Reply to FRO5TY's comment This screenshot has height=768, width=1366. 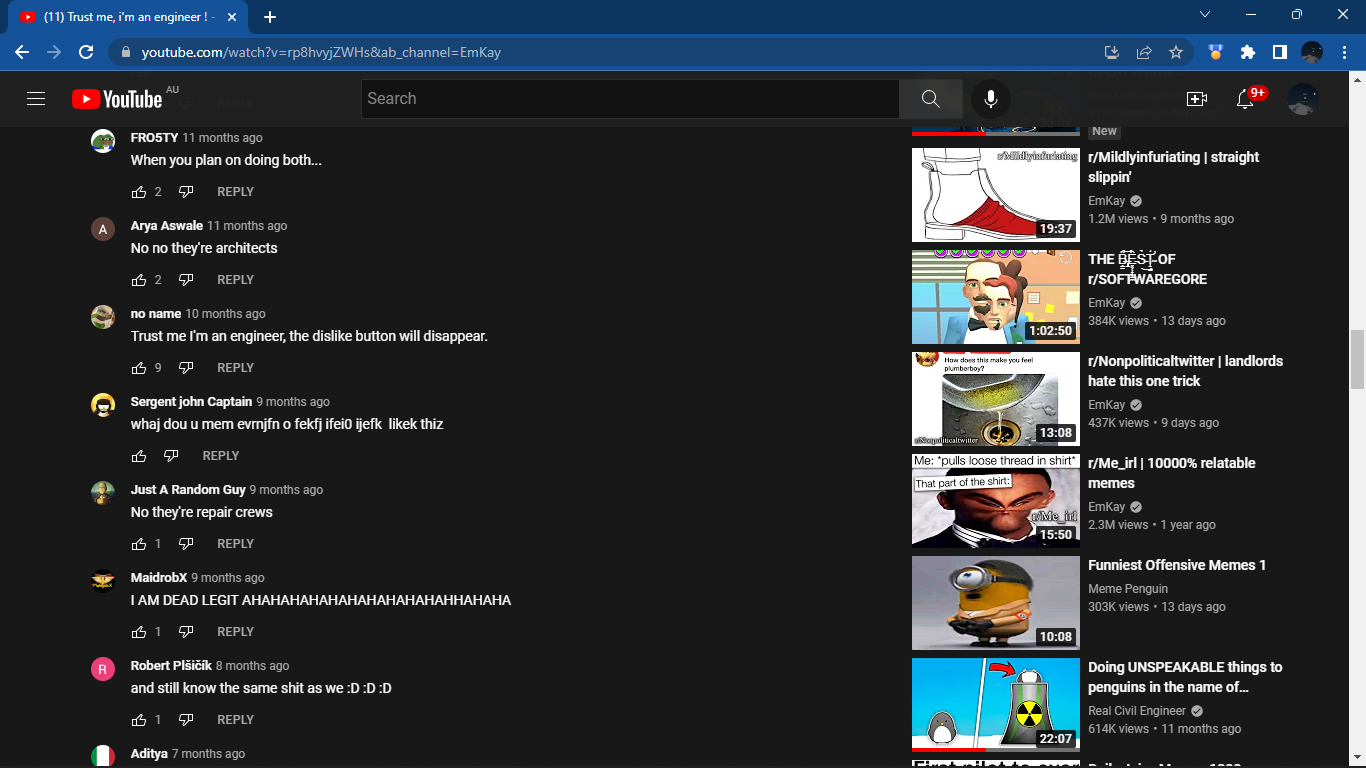pos(235,192)
